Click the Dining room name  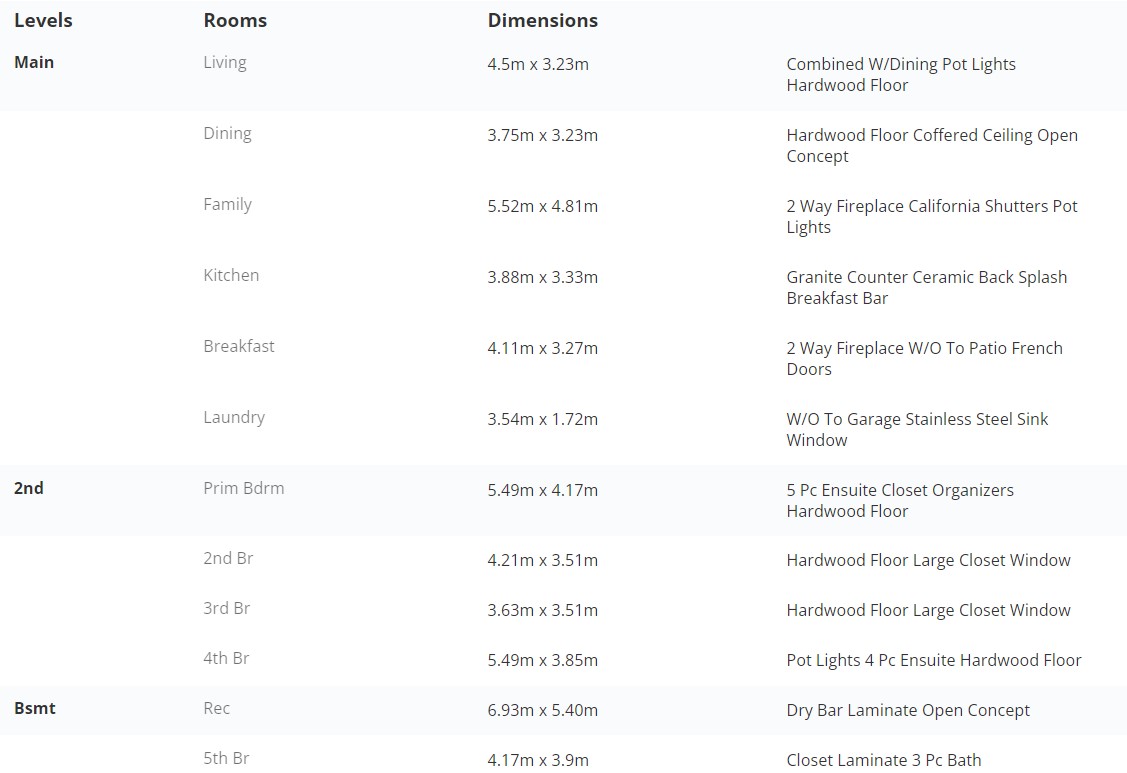pyautogui.click(x=227, y=134)
